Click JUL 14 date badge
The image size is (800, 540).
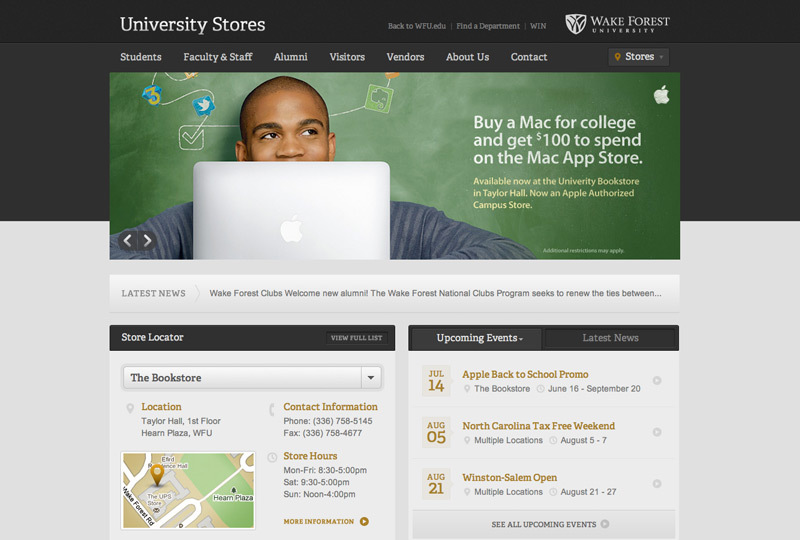tap(436, 381)
